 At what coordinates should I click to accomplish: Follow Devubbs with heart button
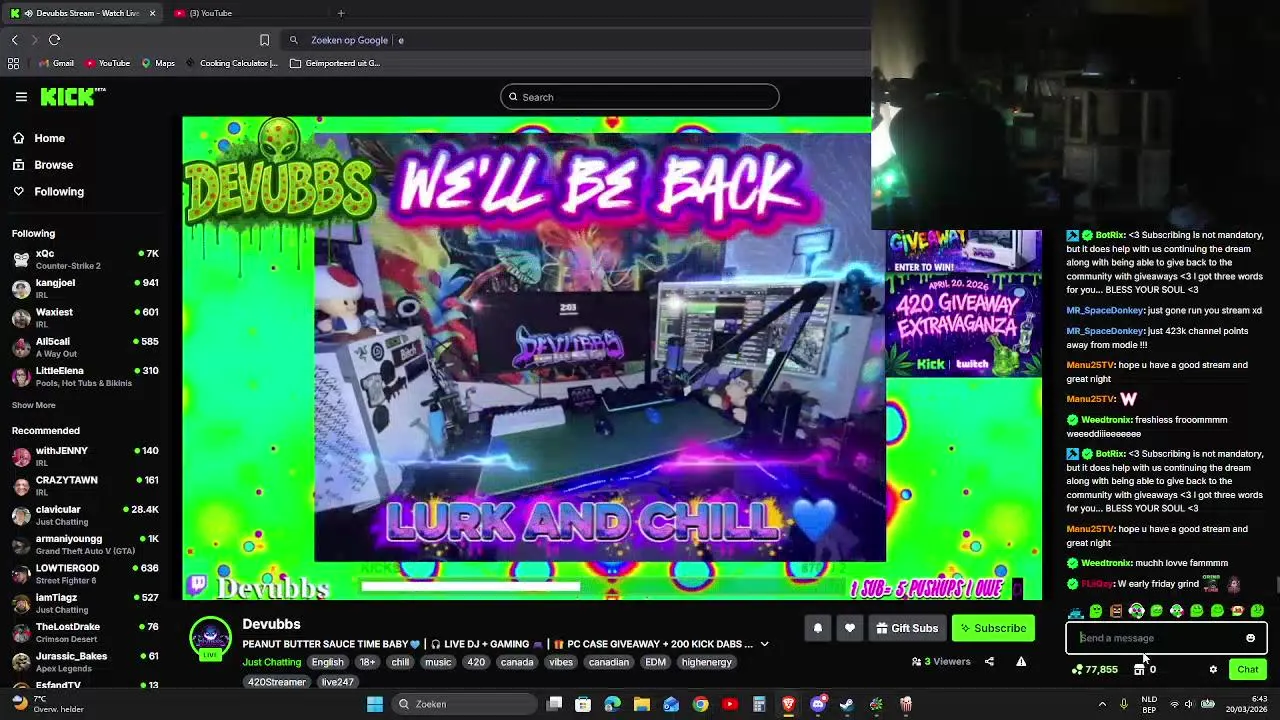850,628
